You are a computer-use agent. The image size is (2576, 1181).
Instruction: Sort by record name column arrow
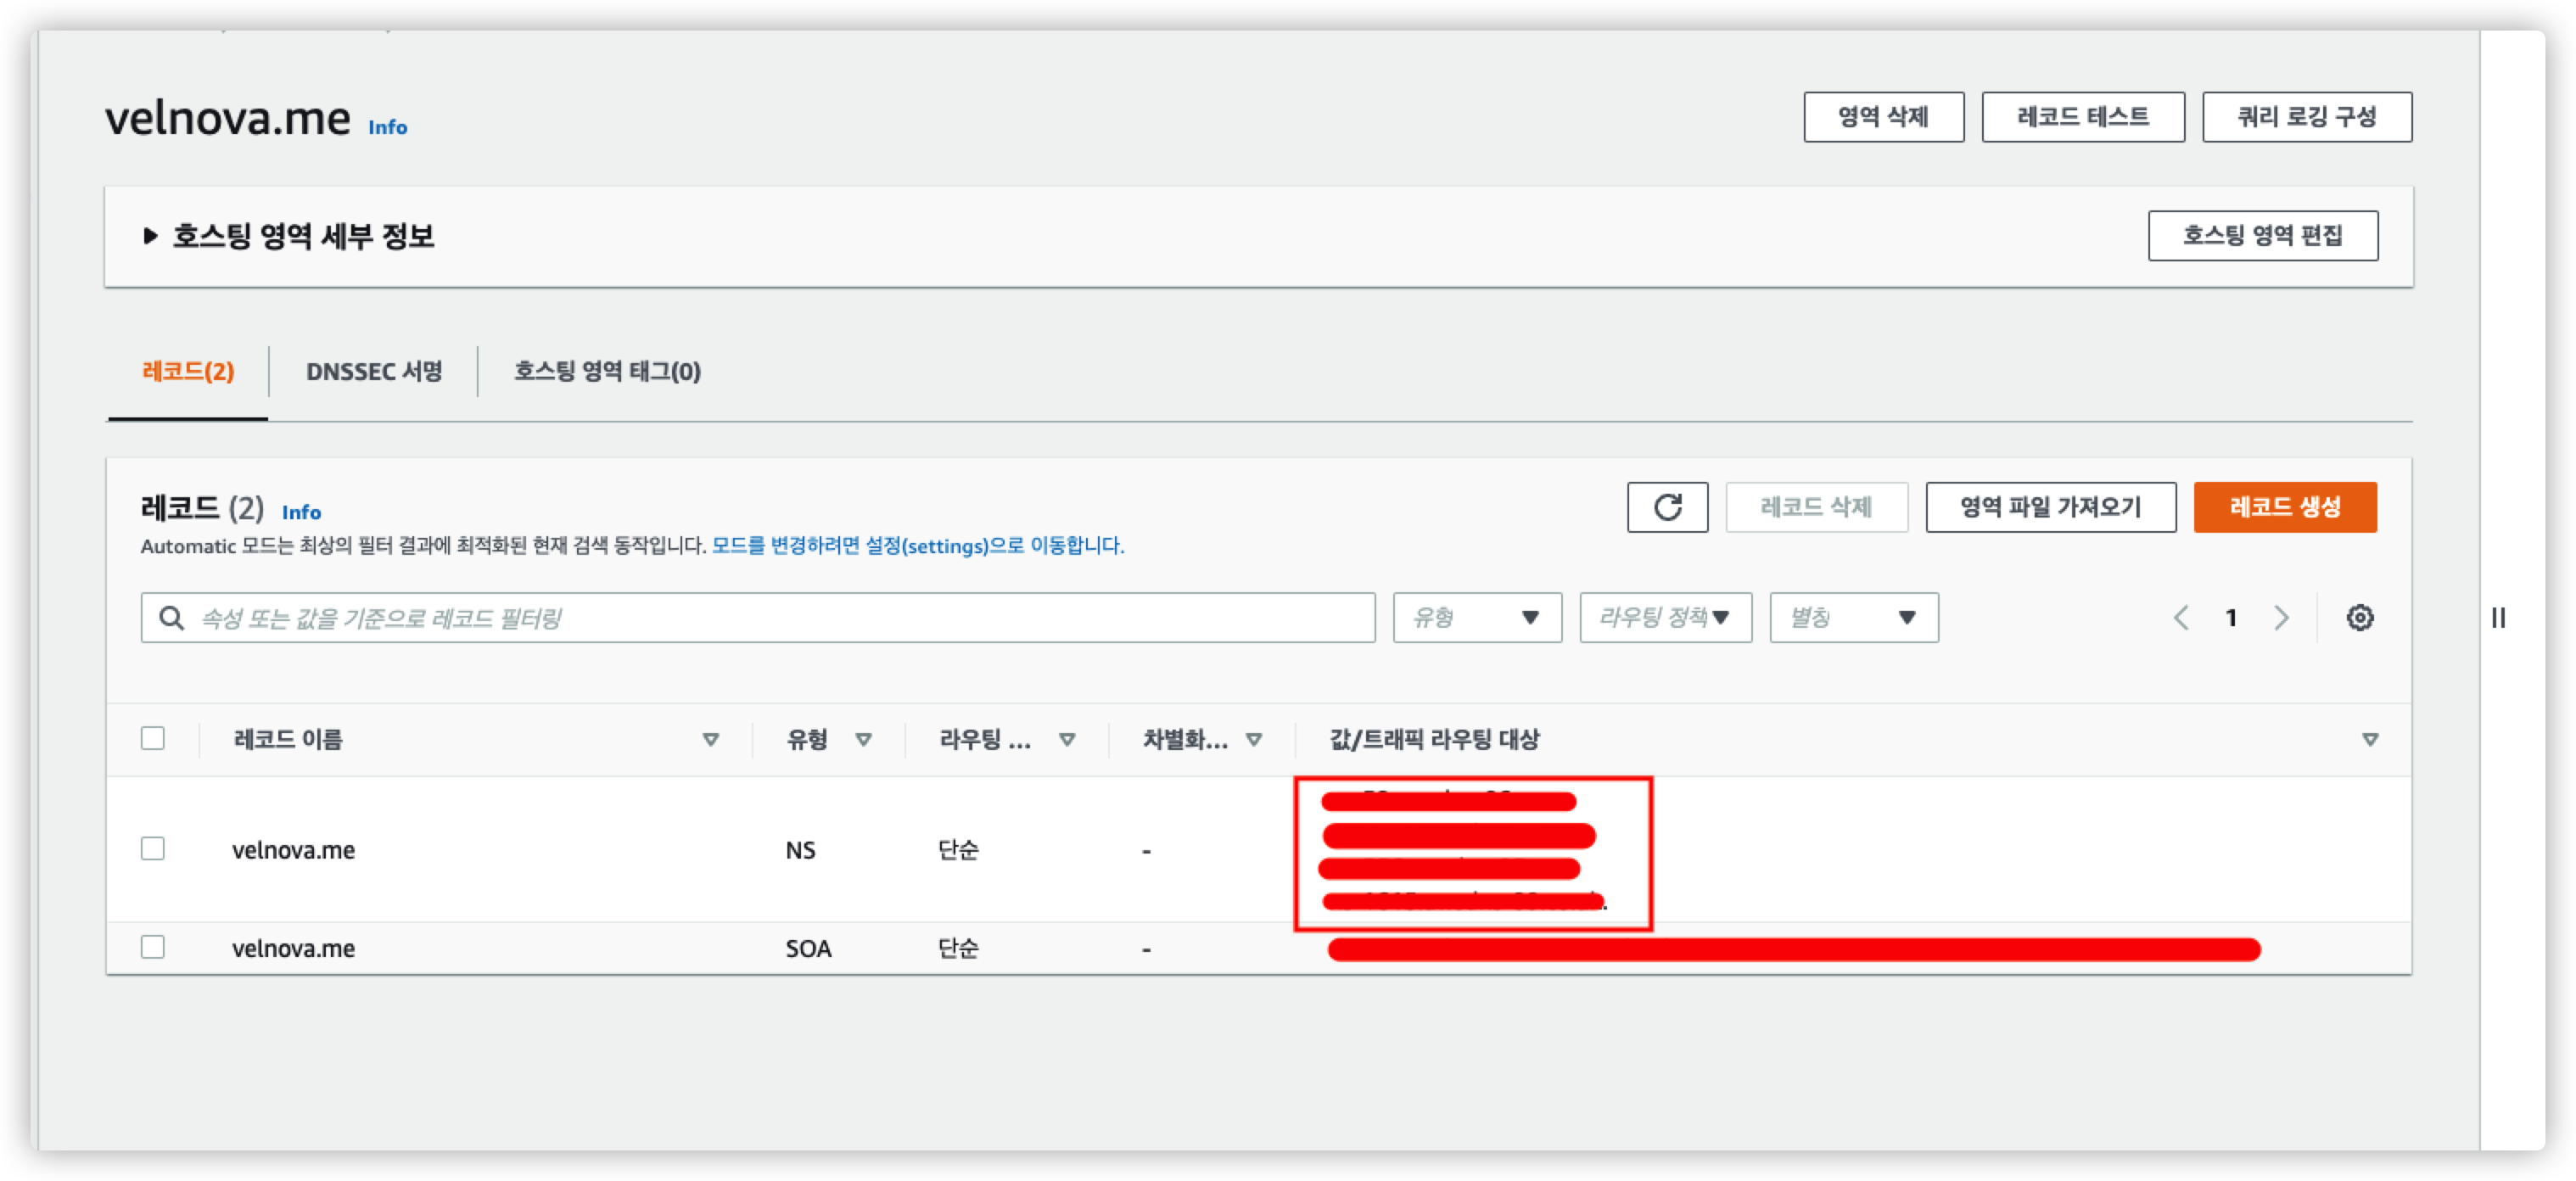tap(710, 740)
